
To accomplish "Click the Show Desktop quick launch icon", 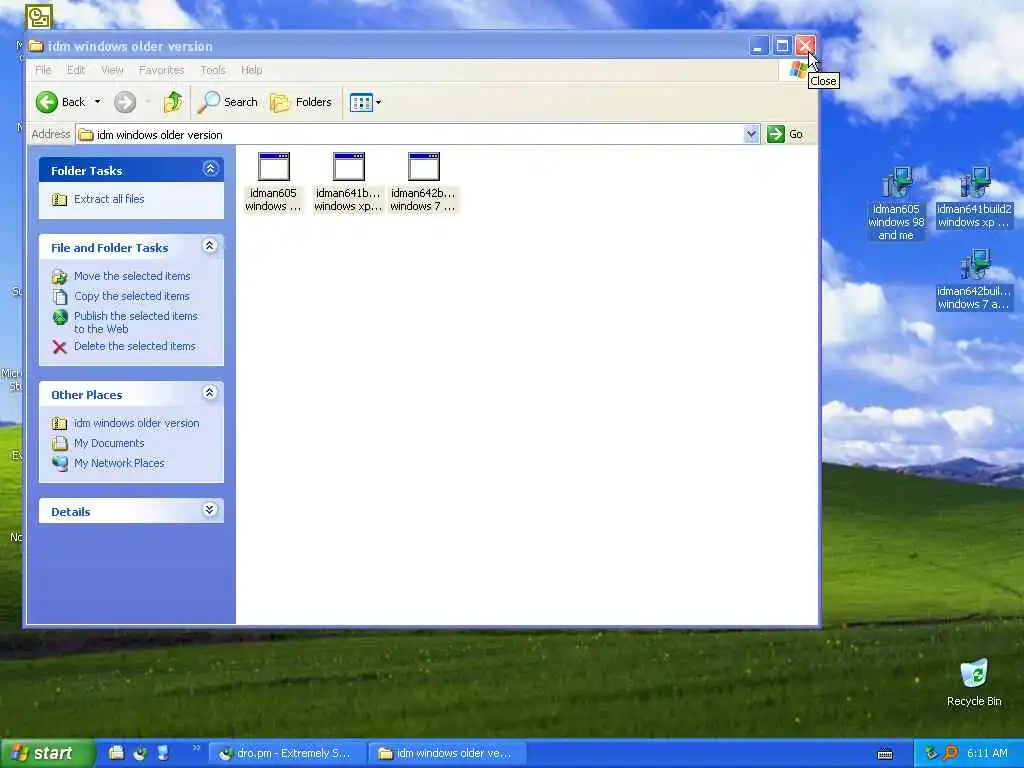I will point(163,753).
